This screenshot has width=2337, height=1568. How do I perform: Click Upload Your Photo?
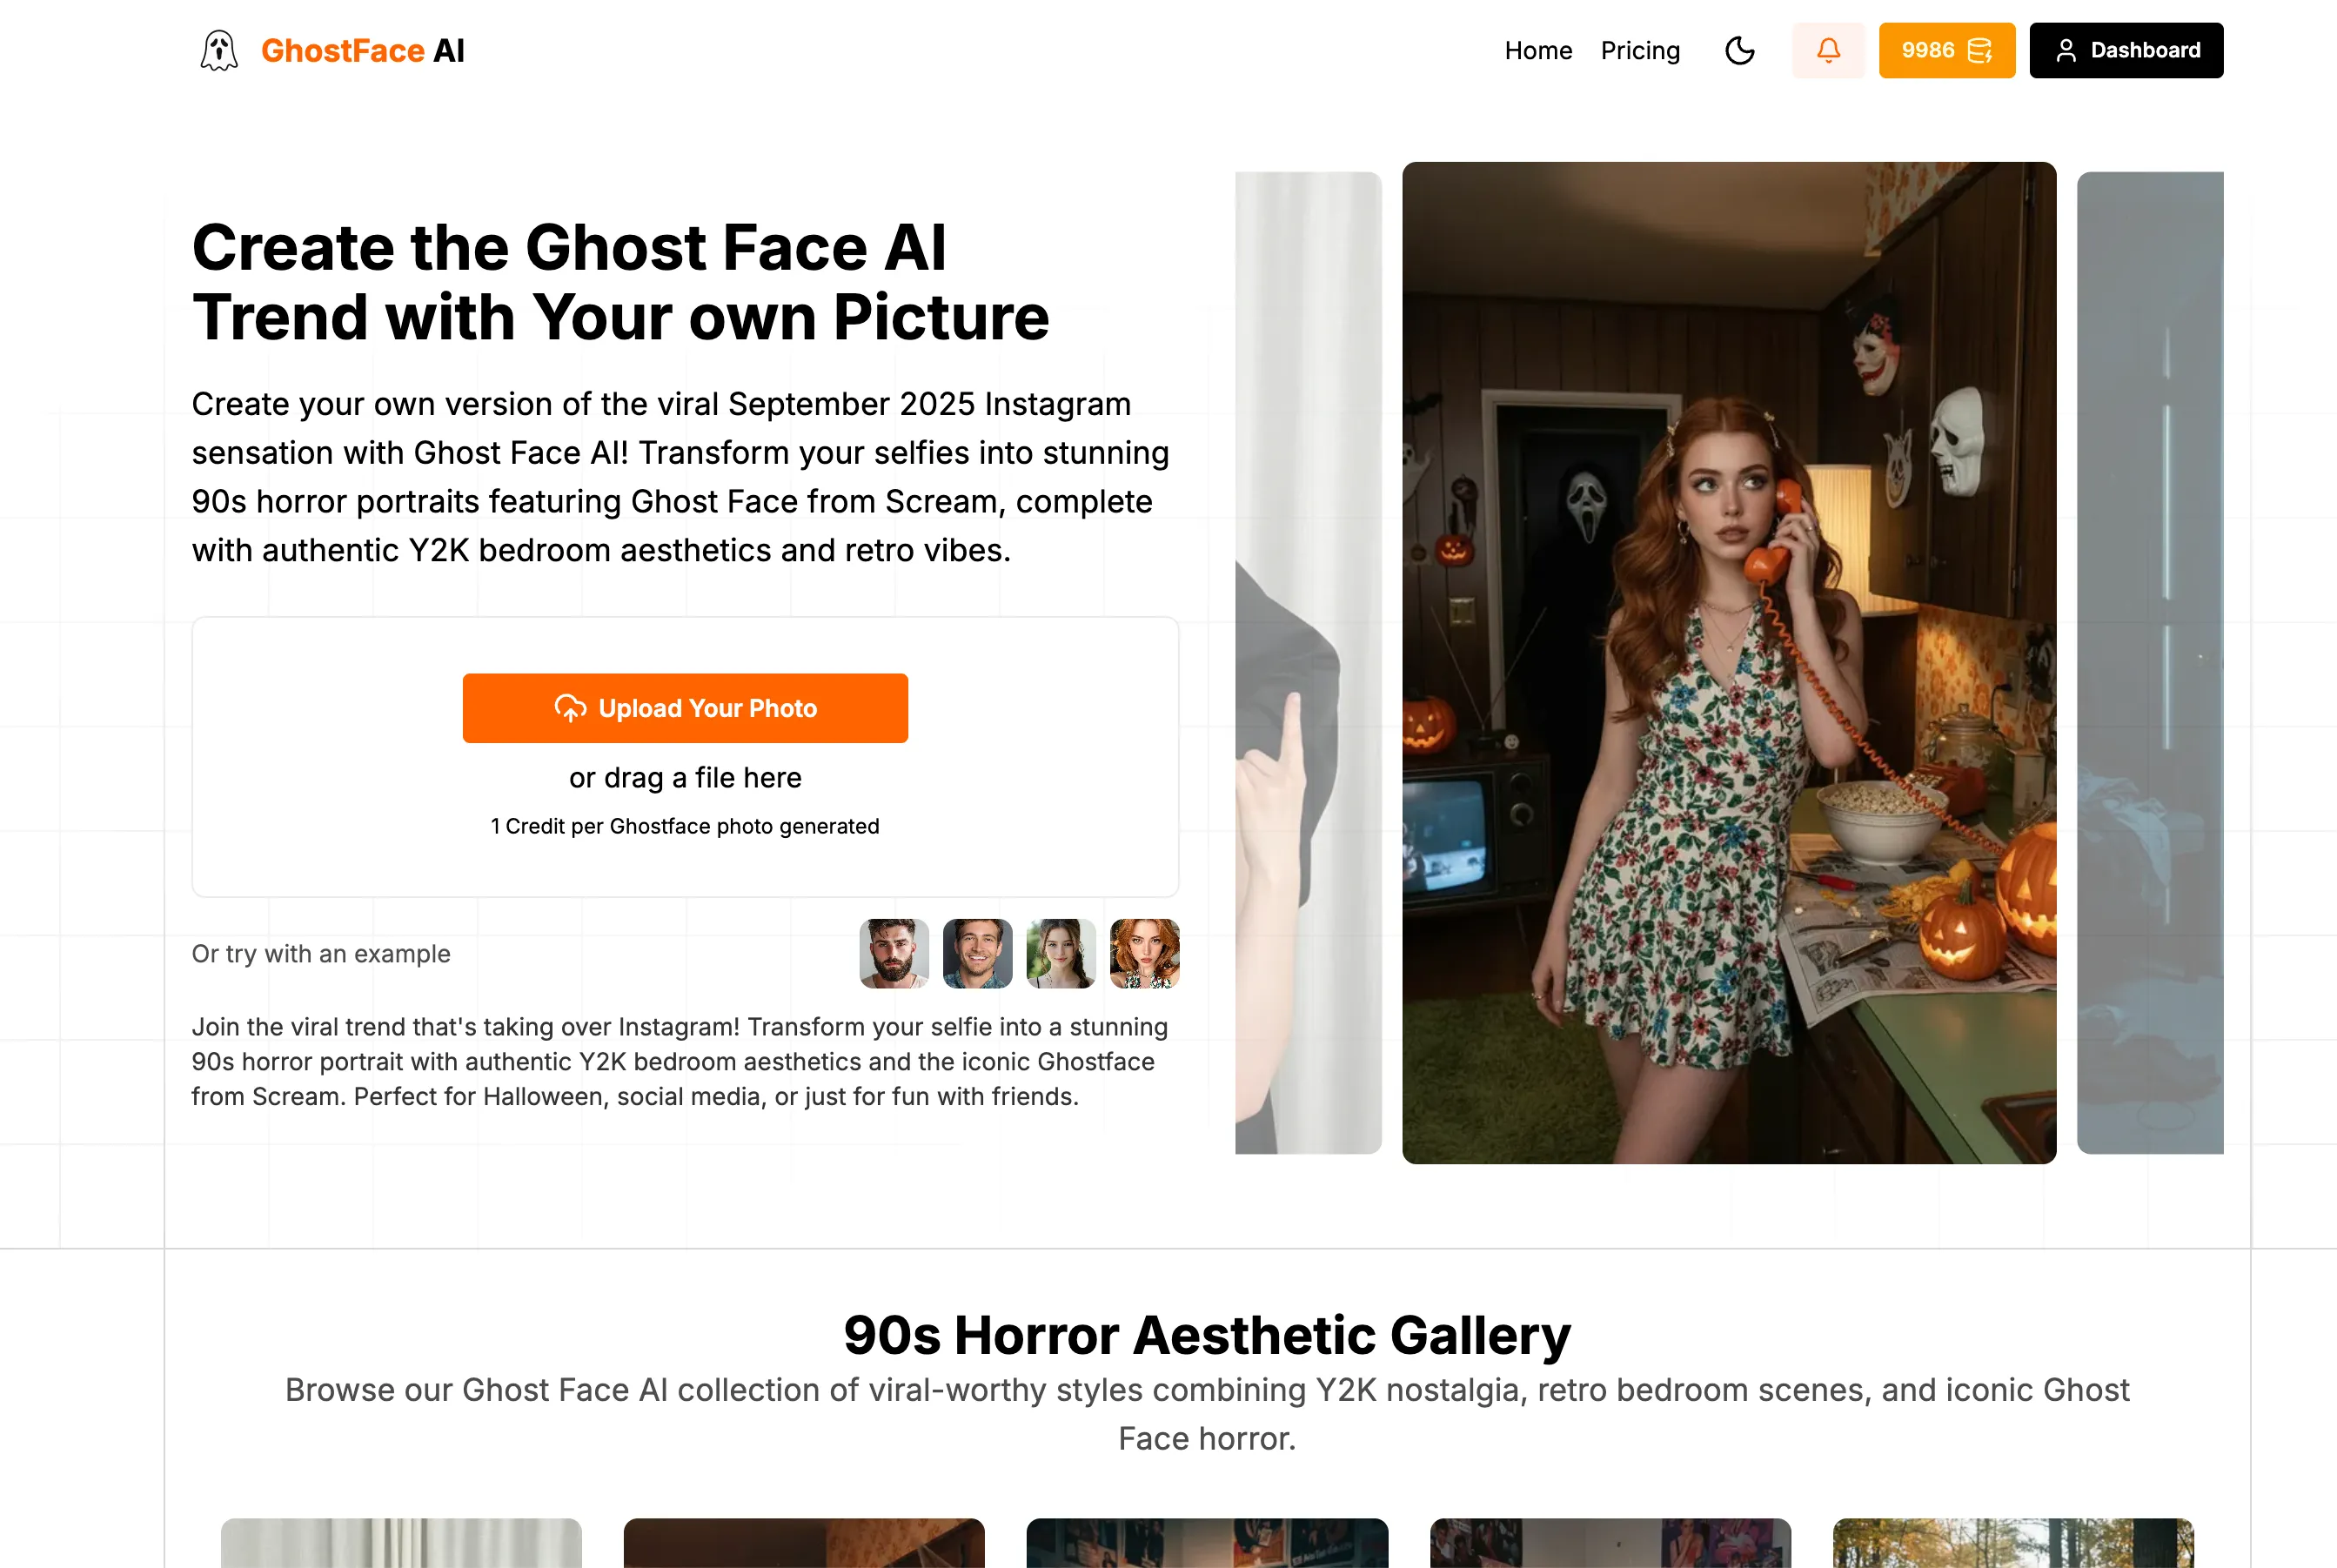click(x=685, y=708)
